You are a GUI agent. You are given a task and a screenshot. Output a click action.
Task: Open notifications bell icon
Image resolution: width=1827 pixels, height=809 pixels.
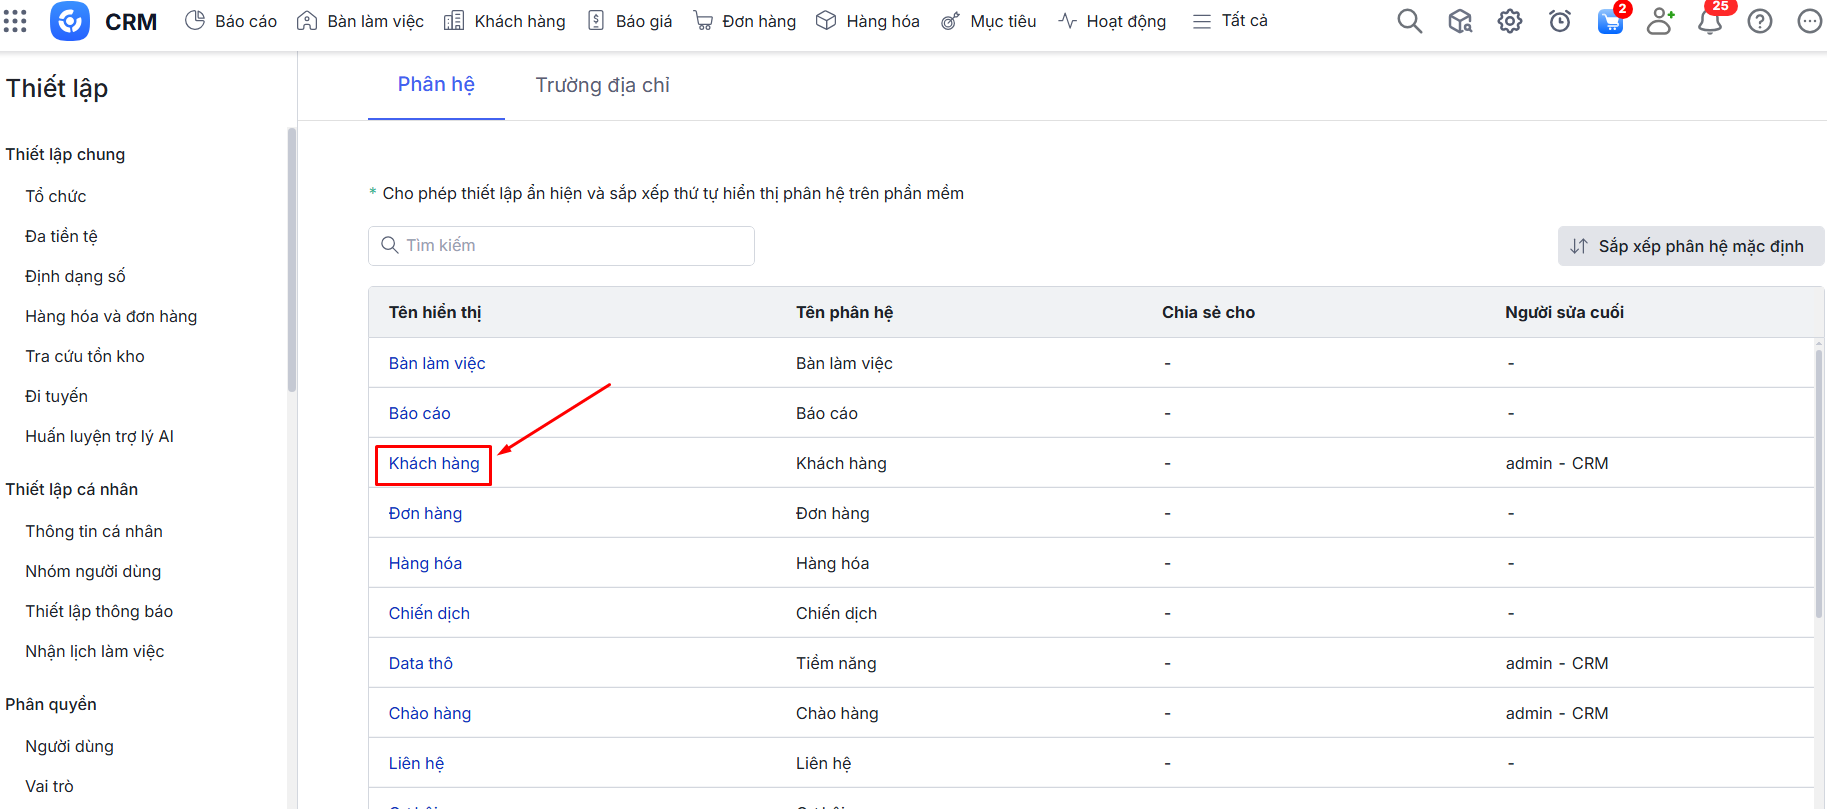click(1709, 21)
